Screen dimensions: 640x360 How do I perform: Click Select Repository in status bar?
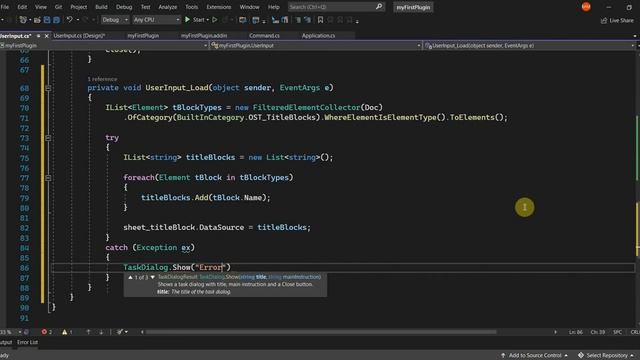[x=606, y=356]
